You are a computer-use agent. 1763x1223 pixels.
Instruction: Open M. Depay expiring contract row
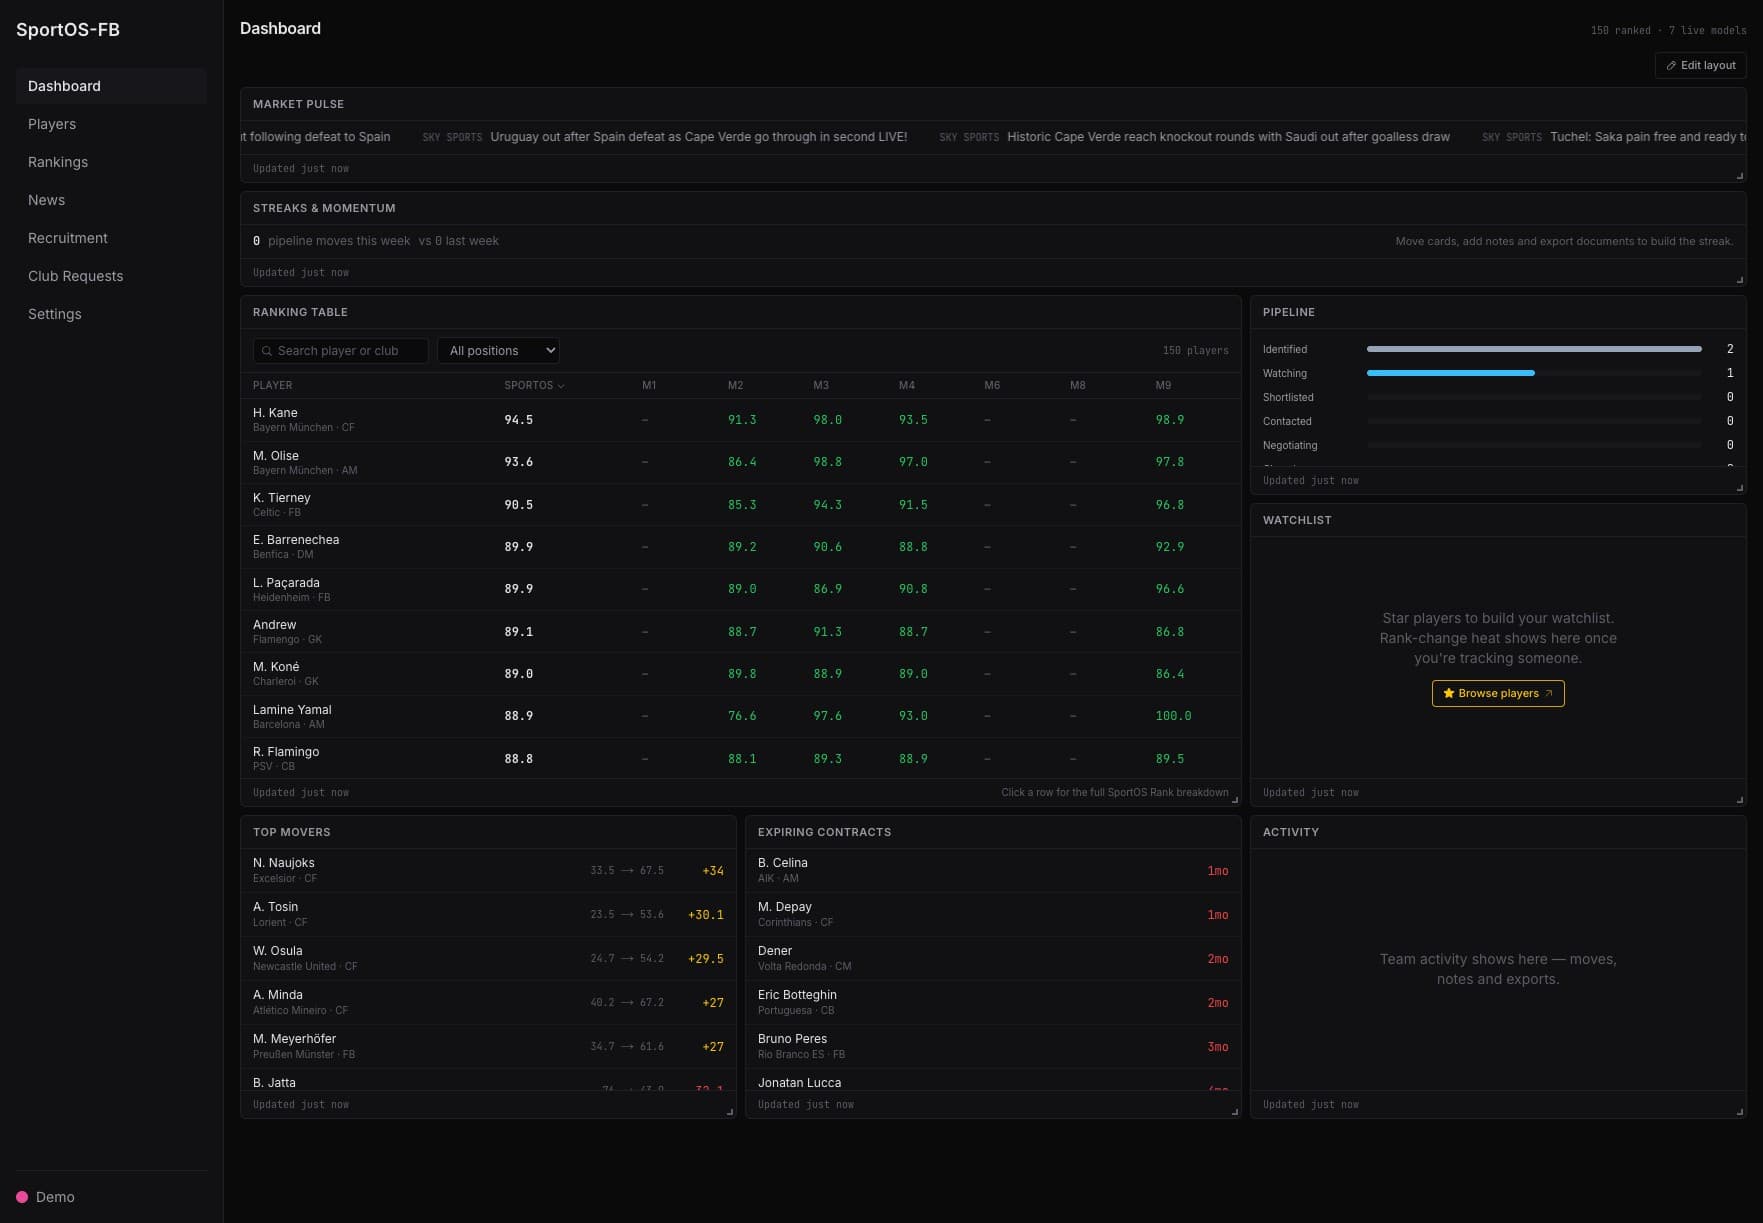993,914
